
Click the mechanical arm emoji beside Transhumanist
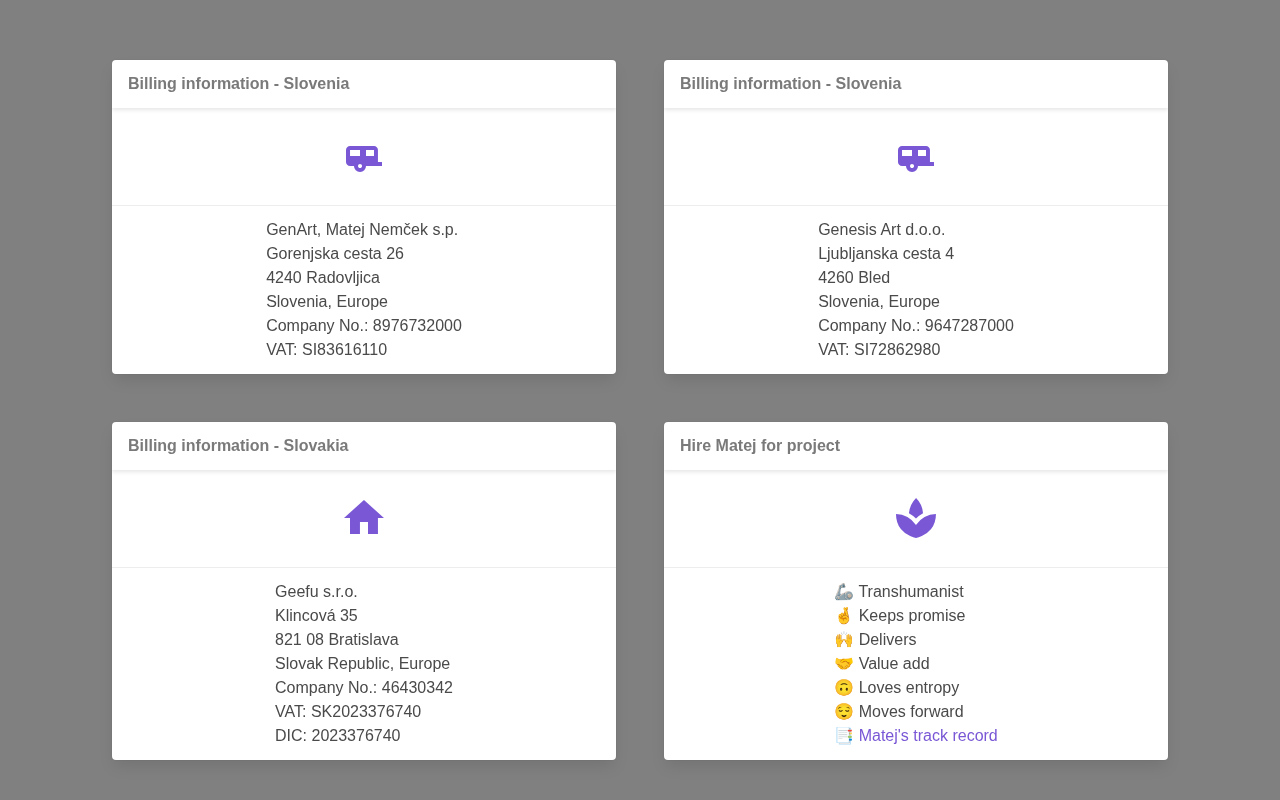coord(844,592)
